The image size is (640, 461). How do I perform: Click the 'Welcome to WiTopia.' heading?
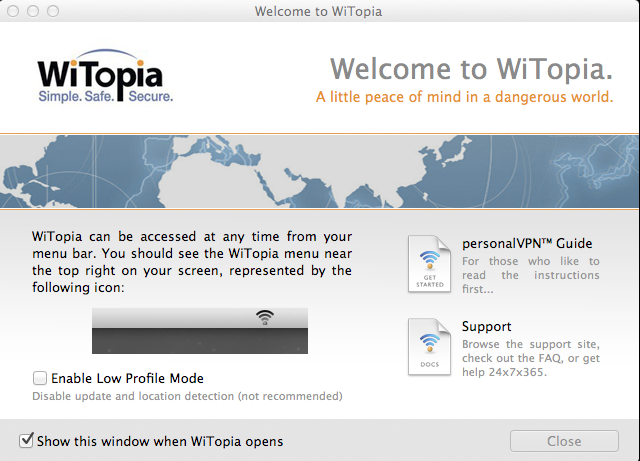pos(471,69)
